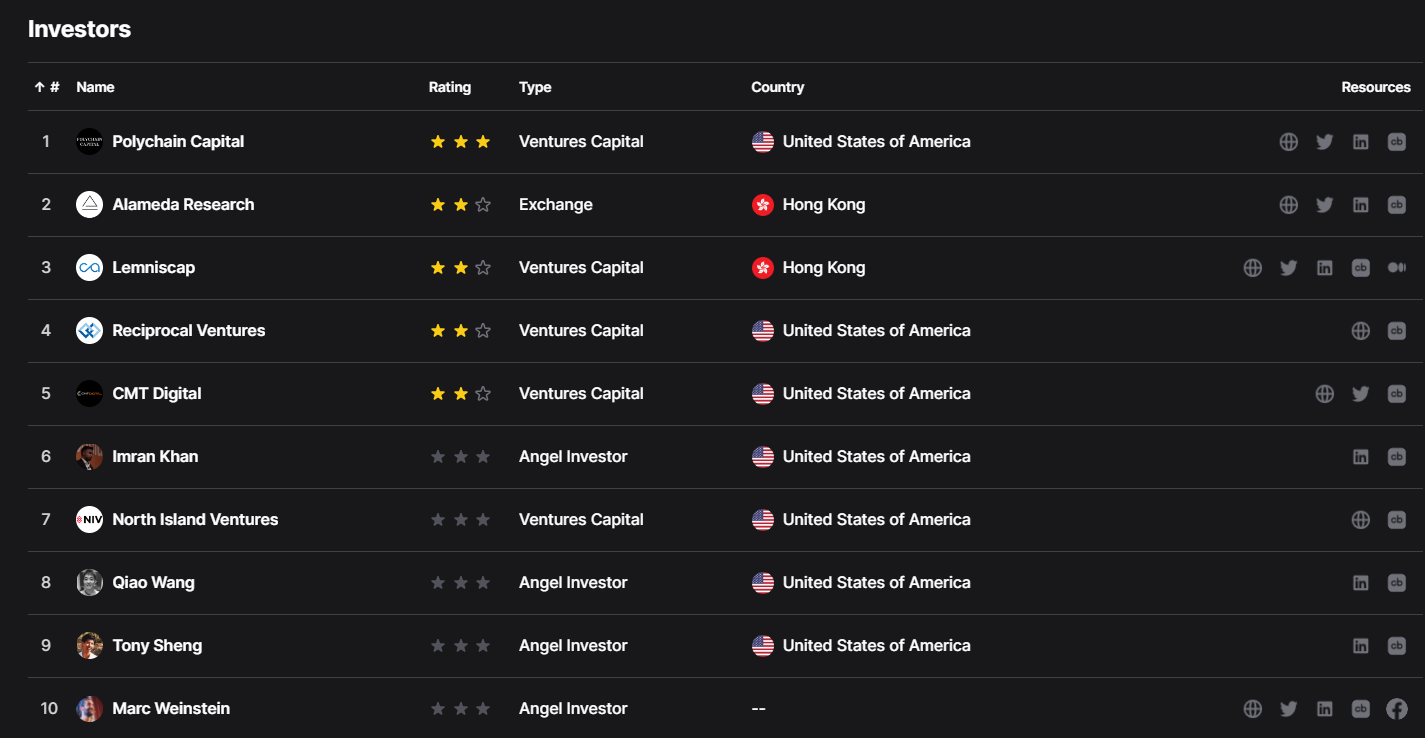
Task: Open Lemniscap's LinkedIn icon
Action: pyautogui.click(x=1325, y=268)
